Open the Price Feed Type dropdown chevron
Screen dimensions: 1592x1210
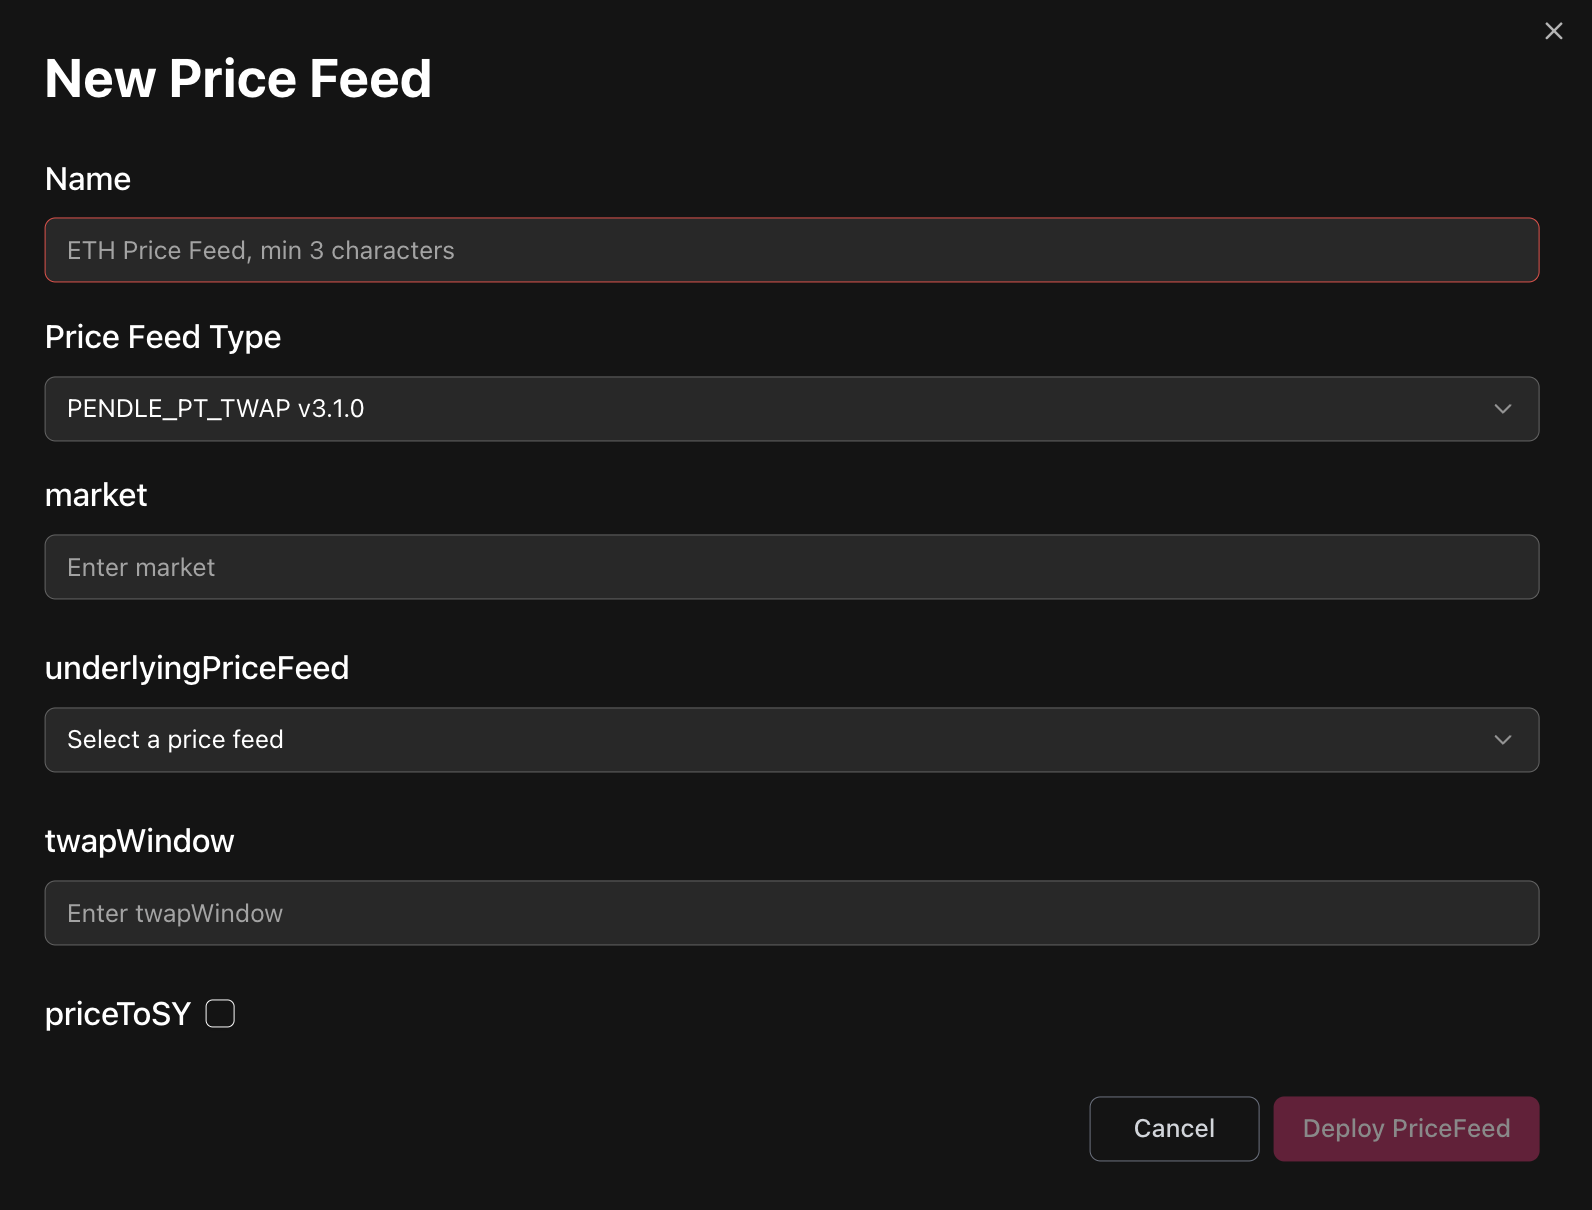click(1502, 409)
